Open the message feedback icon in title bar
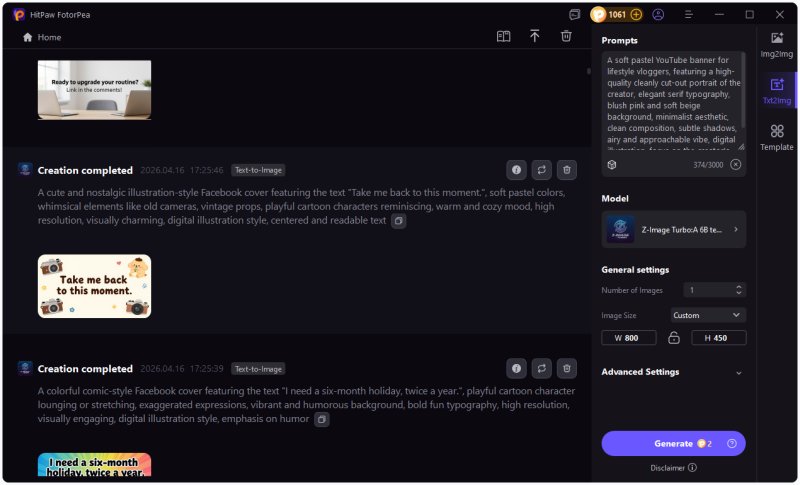The height and width of the screenshot is (485, 800). pyautogui.click(x=574, y=15)
